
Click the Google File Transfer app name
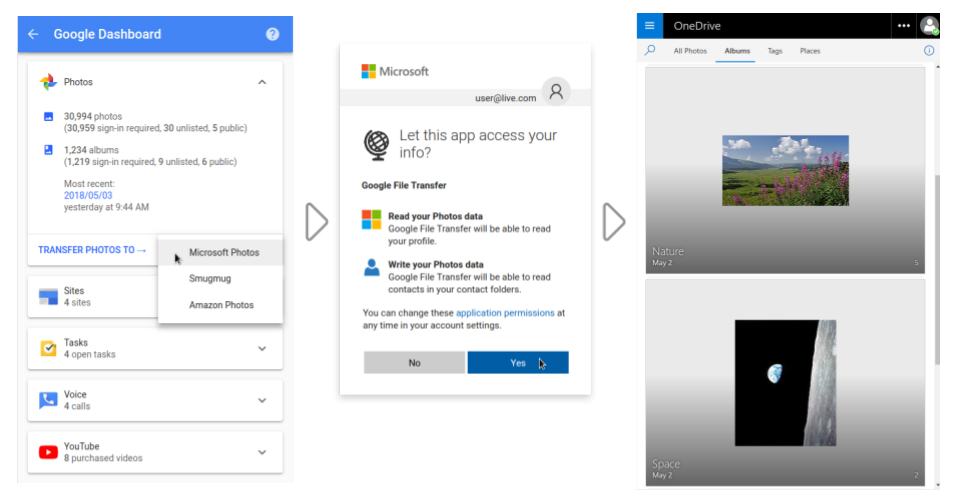pyautogui.click(x=404, y=185)
